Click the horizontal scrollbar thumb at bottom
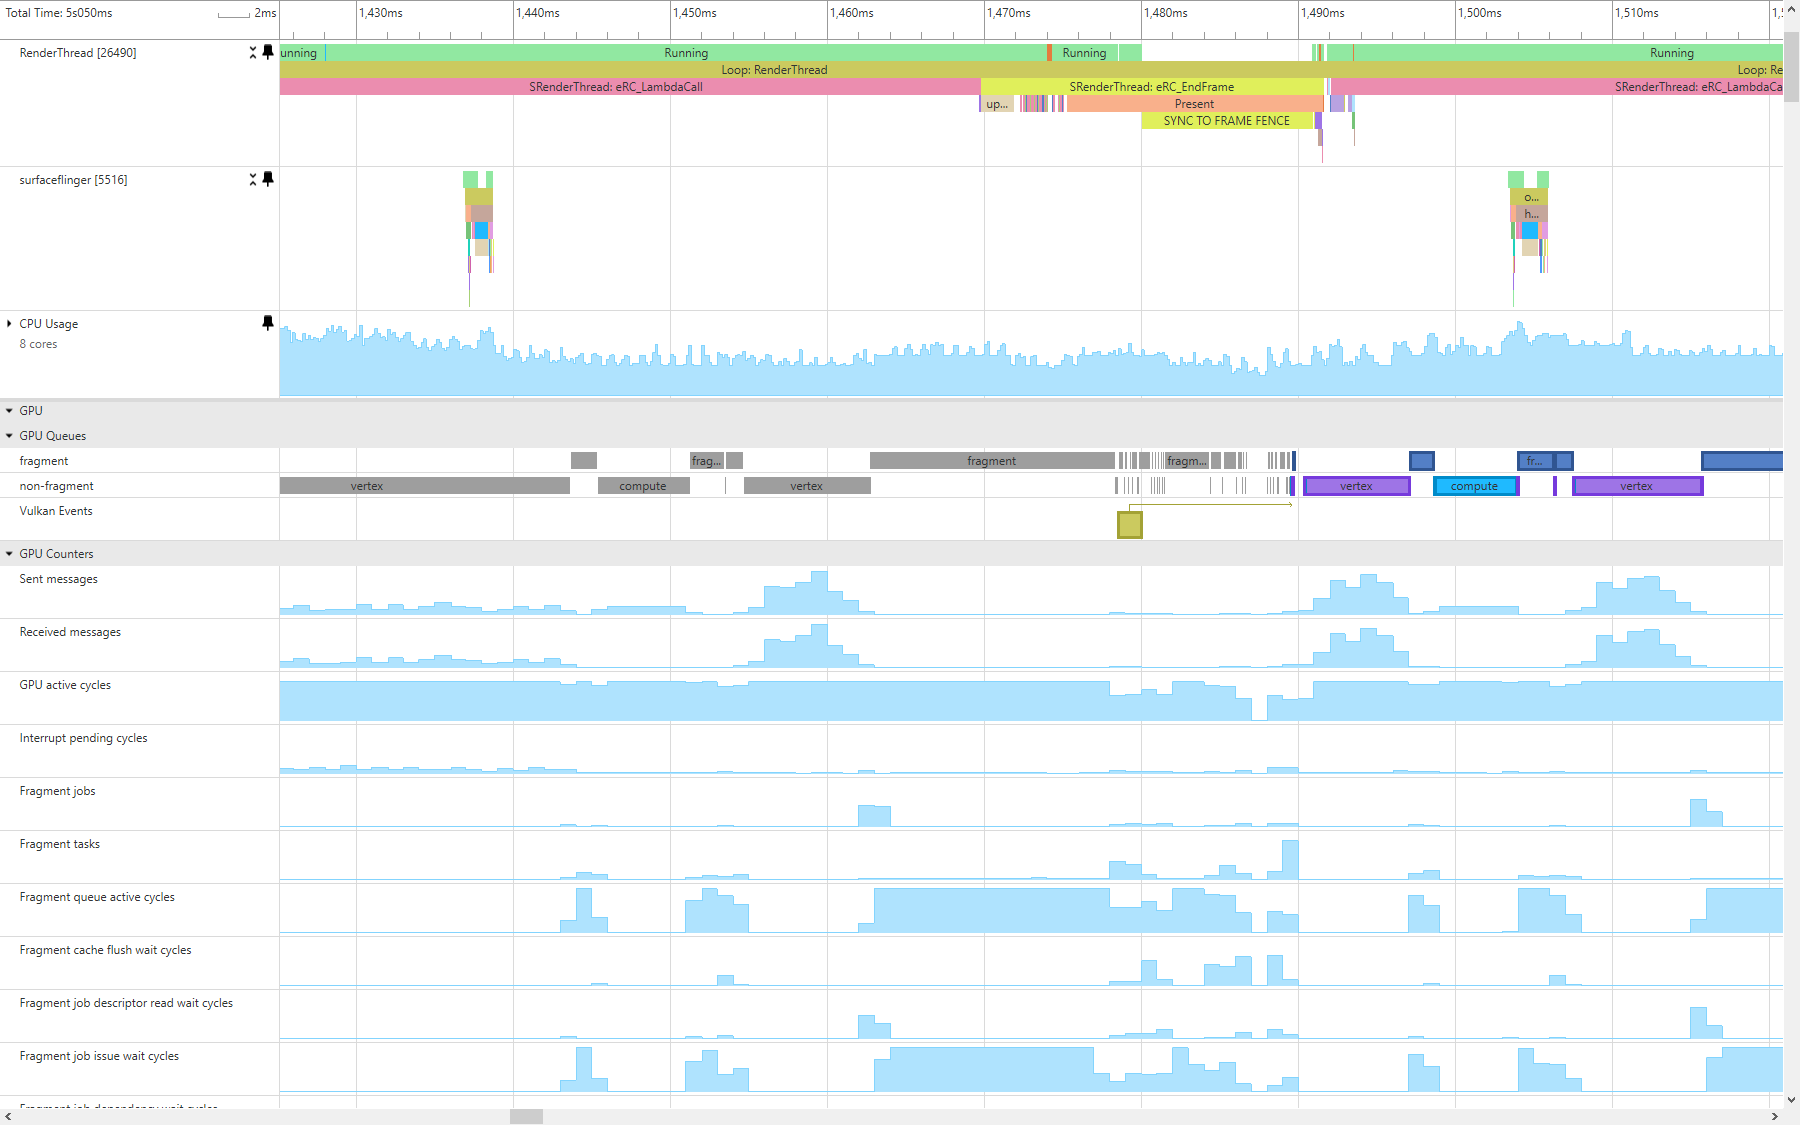This screenshot has height=1125, width=1800. pos(527,1117)
